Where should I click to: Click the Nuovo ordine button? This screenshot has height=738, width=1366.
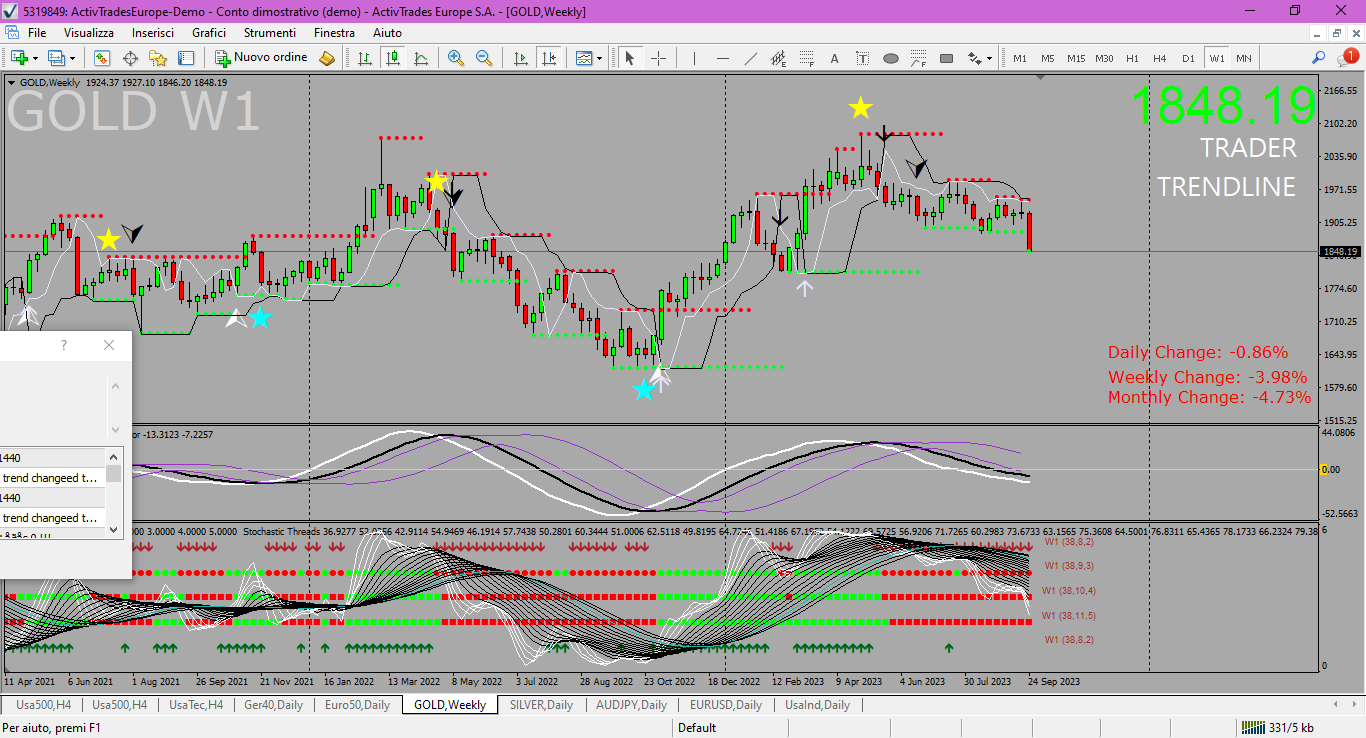[x=261, y=58]
